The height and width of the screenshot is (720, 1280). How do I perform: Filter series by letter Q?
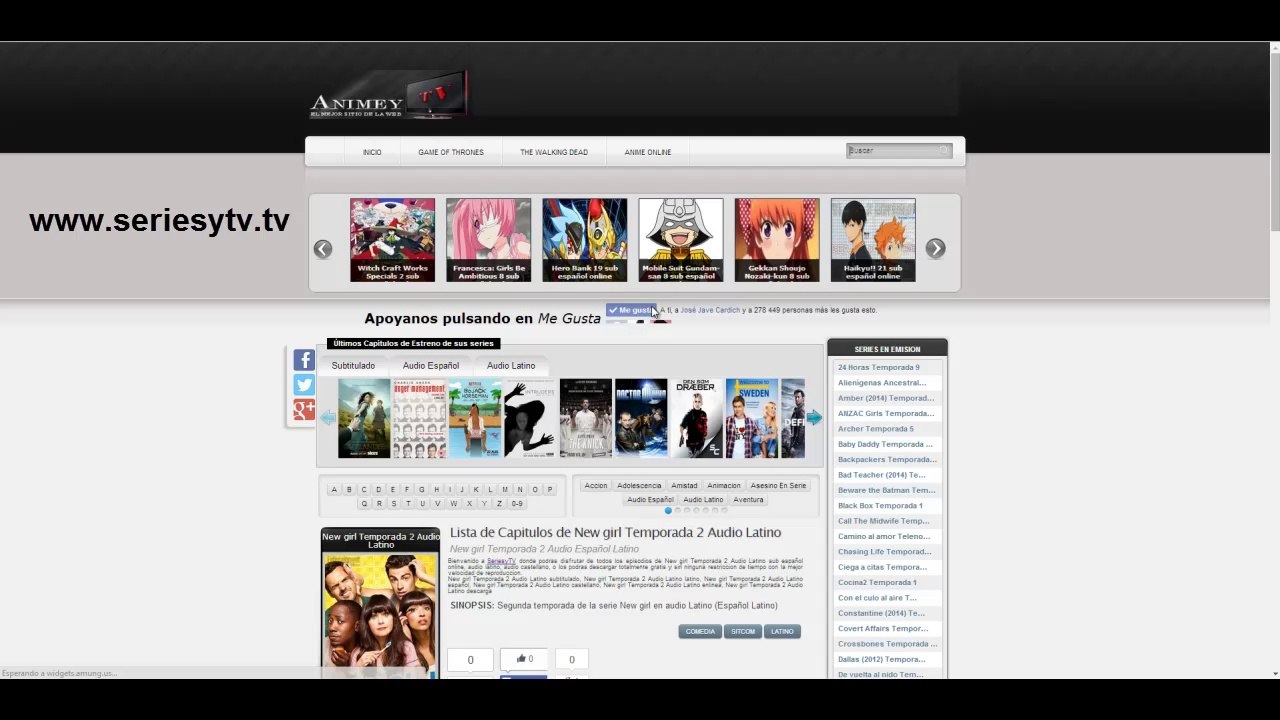364,503
